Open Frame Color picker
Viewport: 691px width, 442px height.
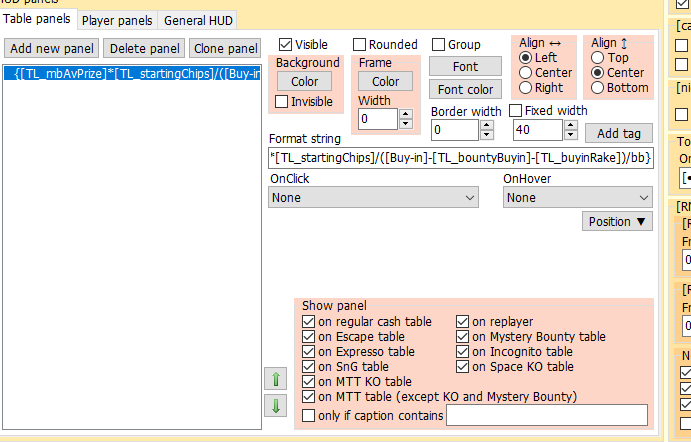tap(386, 82)
